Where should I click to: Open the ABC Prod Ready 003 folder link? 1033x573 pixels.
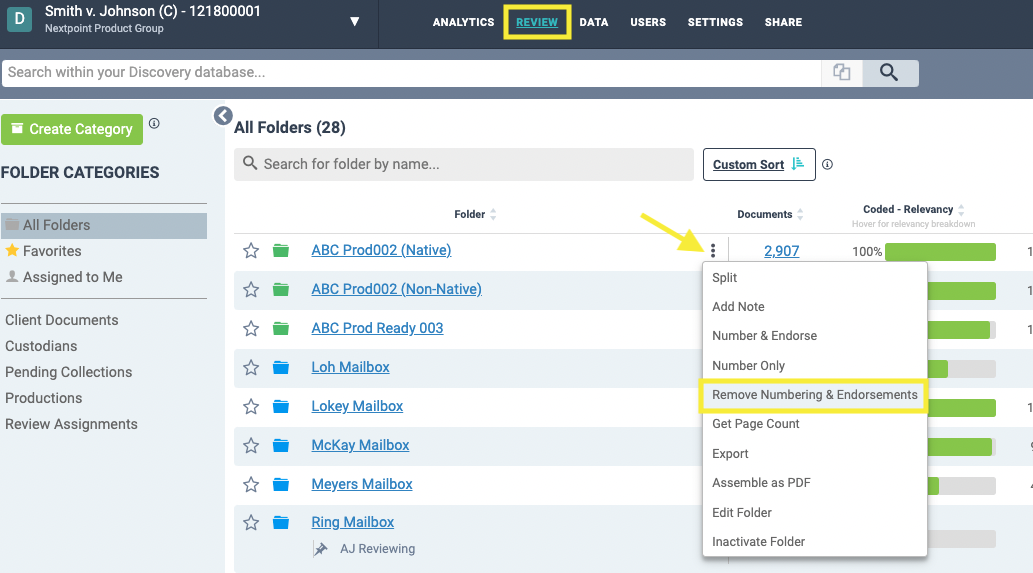coord(377,328)
